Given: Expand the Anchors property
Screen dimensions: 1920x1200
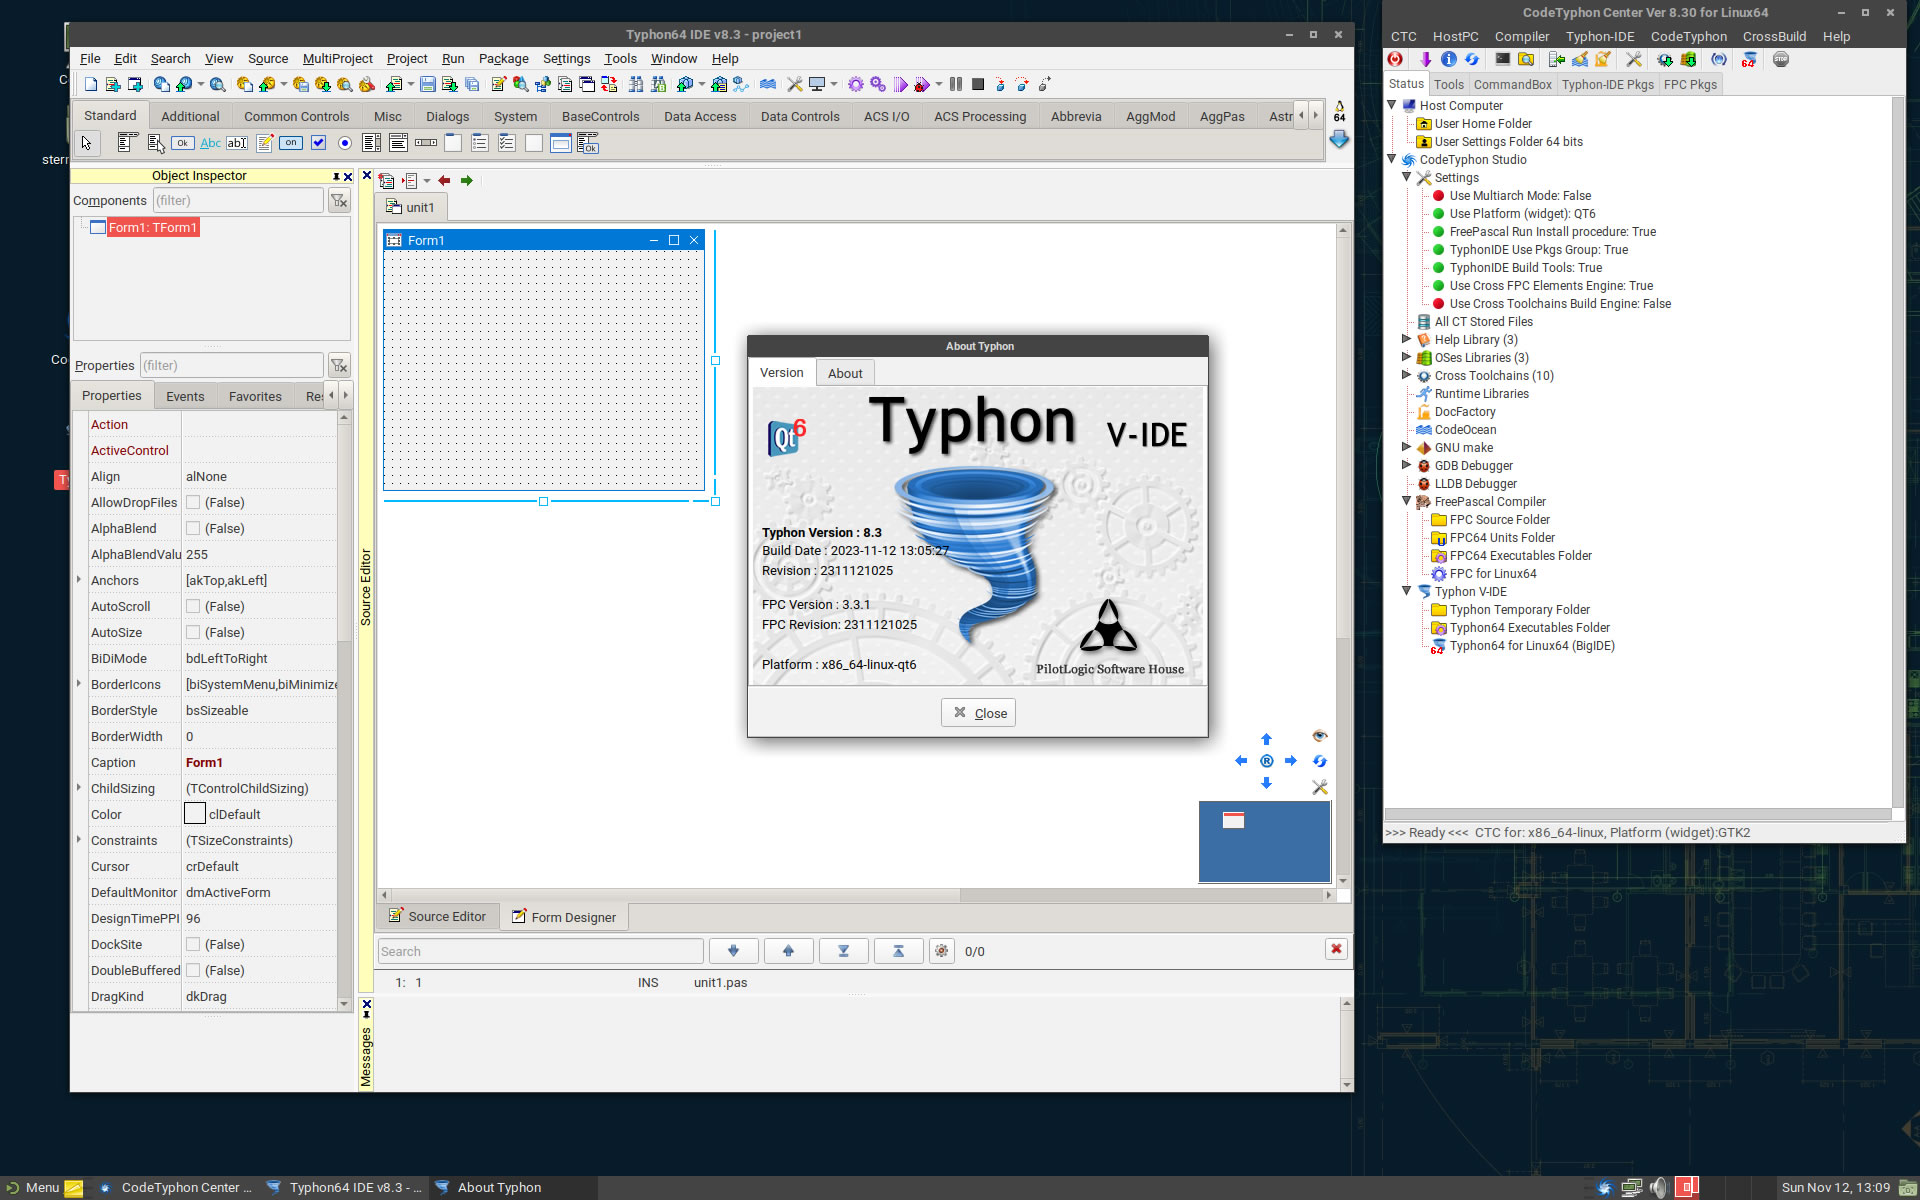Looking at the screenshot, I should tap(79, 580).
